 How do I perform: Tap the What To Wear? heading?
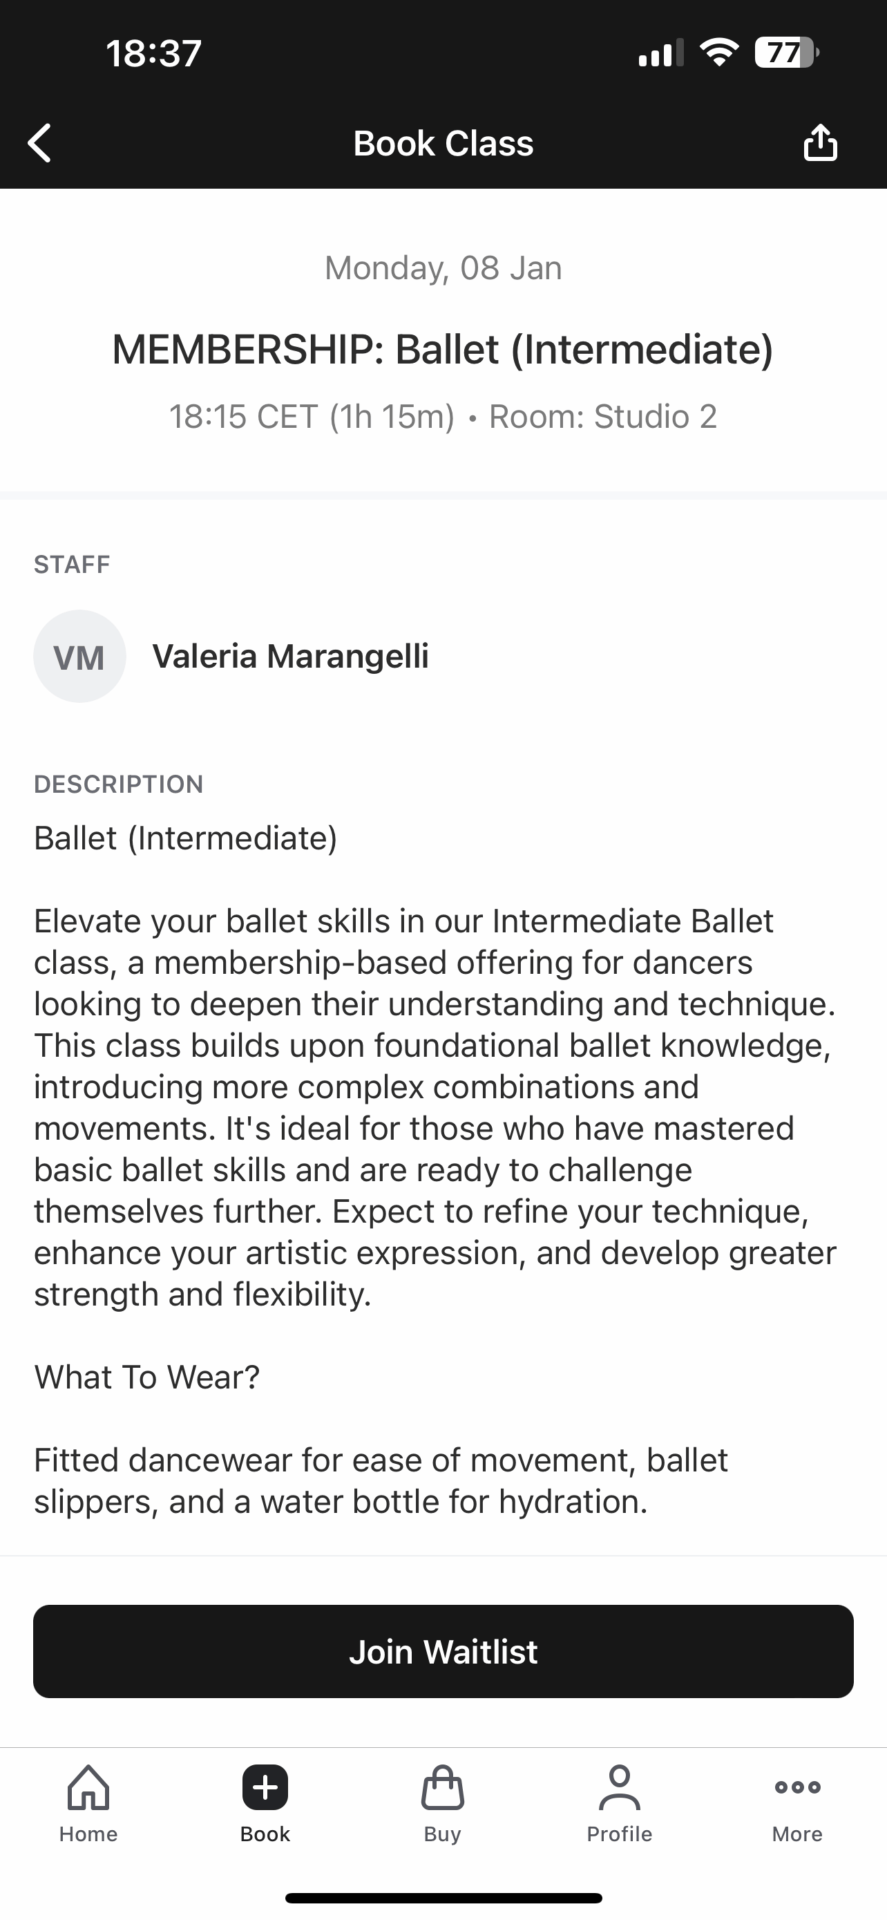[x=147, y=1377]
